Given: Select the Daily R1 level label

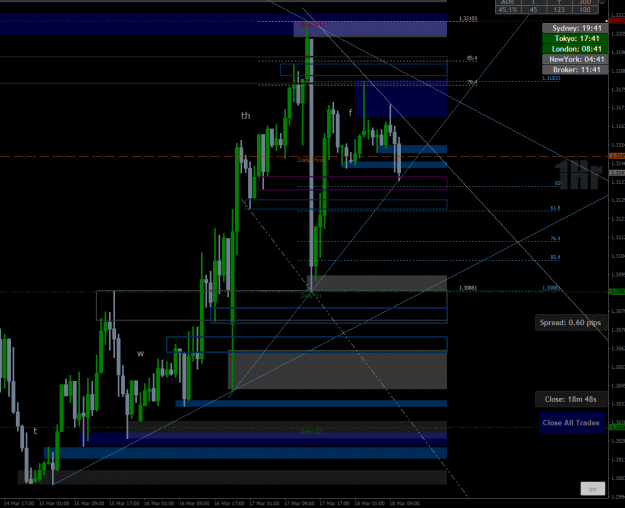Looking at the screenshot, I should (311, 25).
